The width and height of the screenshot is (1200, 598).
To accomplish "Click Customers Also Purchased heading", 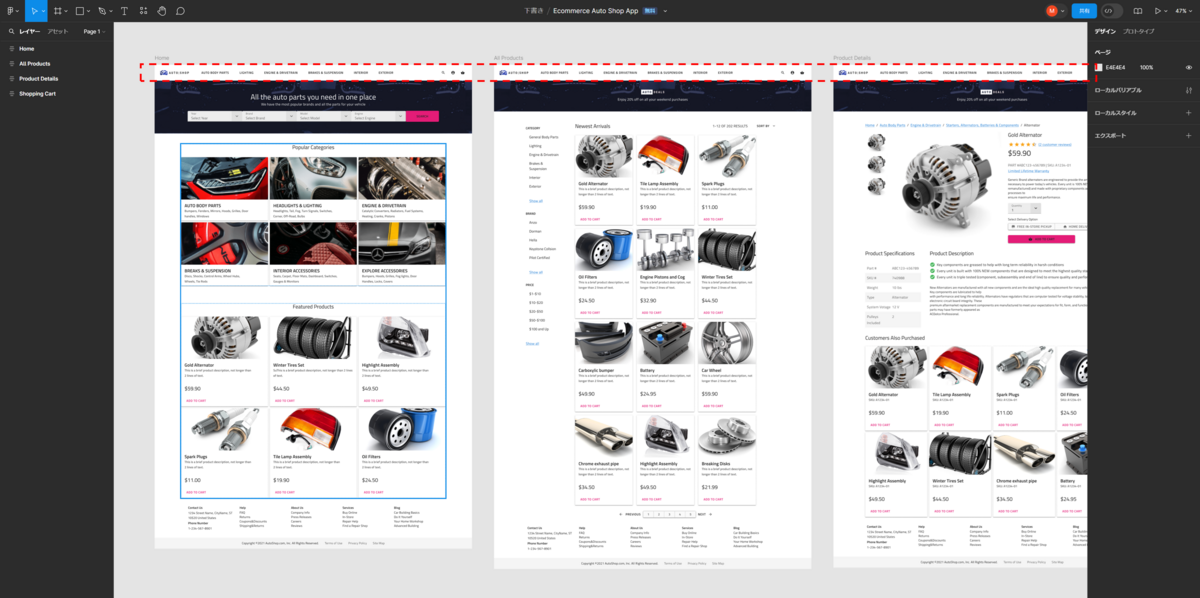I will click(895, 338).
